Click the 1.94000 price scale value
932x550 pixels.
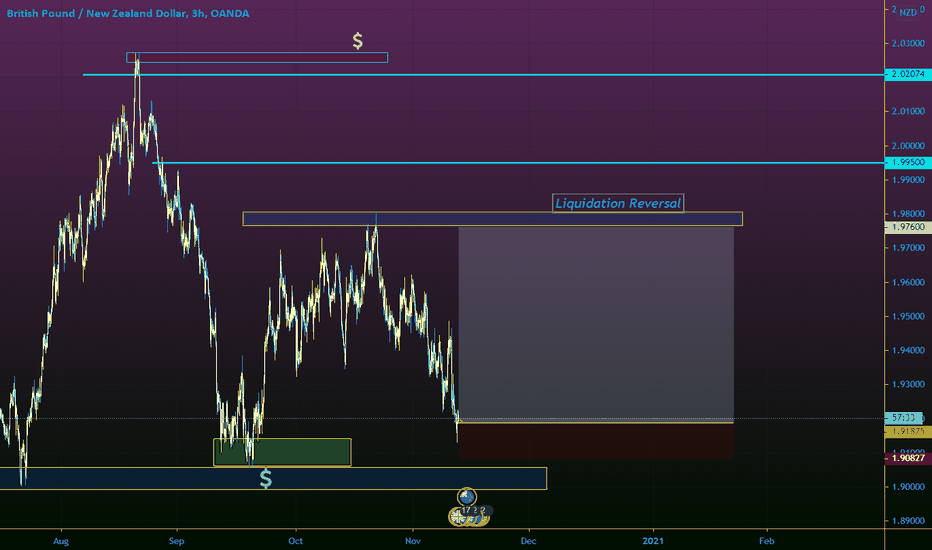908,350
